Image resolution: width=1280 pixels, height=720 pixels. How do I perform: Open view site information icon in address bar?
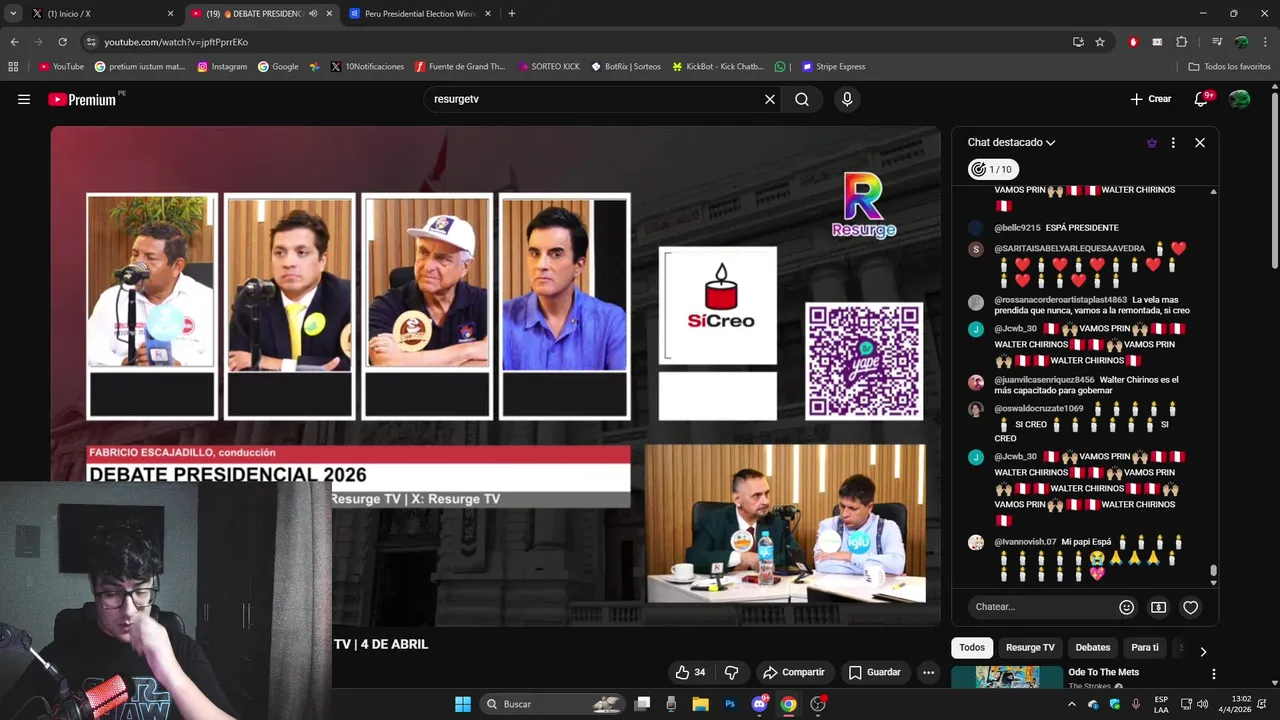(91, 42)
